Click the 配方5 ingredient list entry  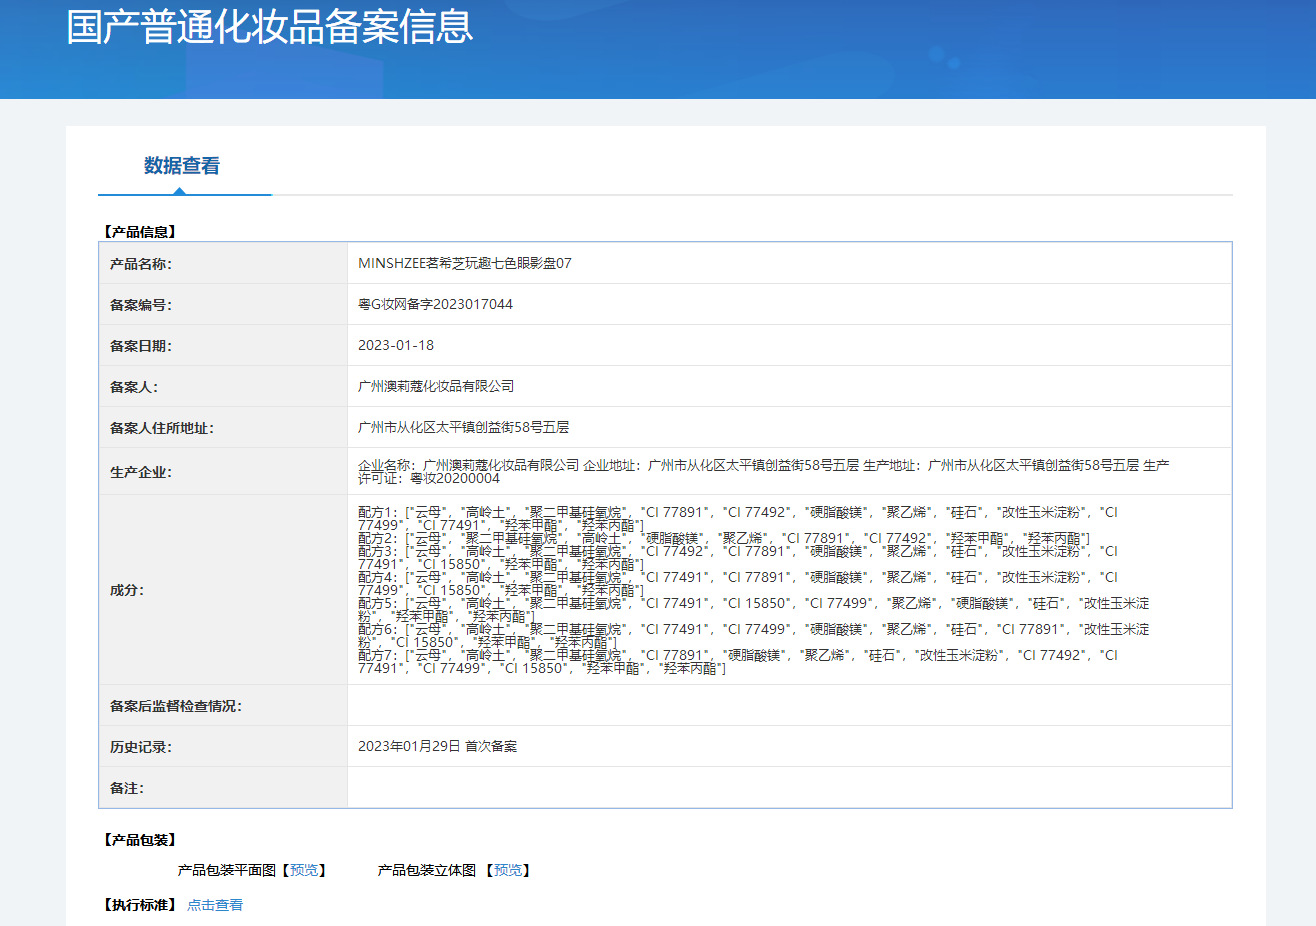click(x=754, y=609)
